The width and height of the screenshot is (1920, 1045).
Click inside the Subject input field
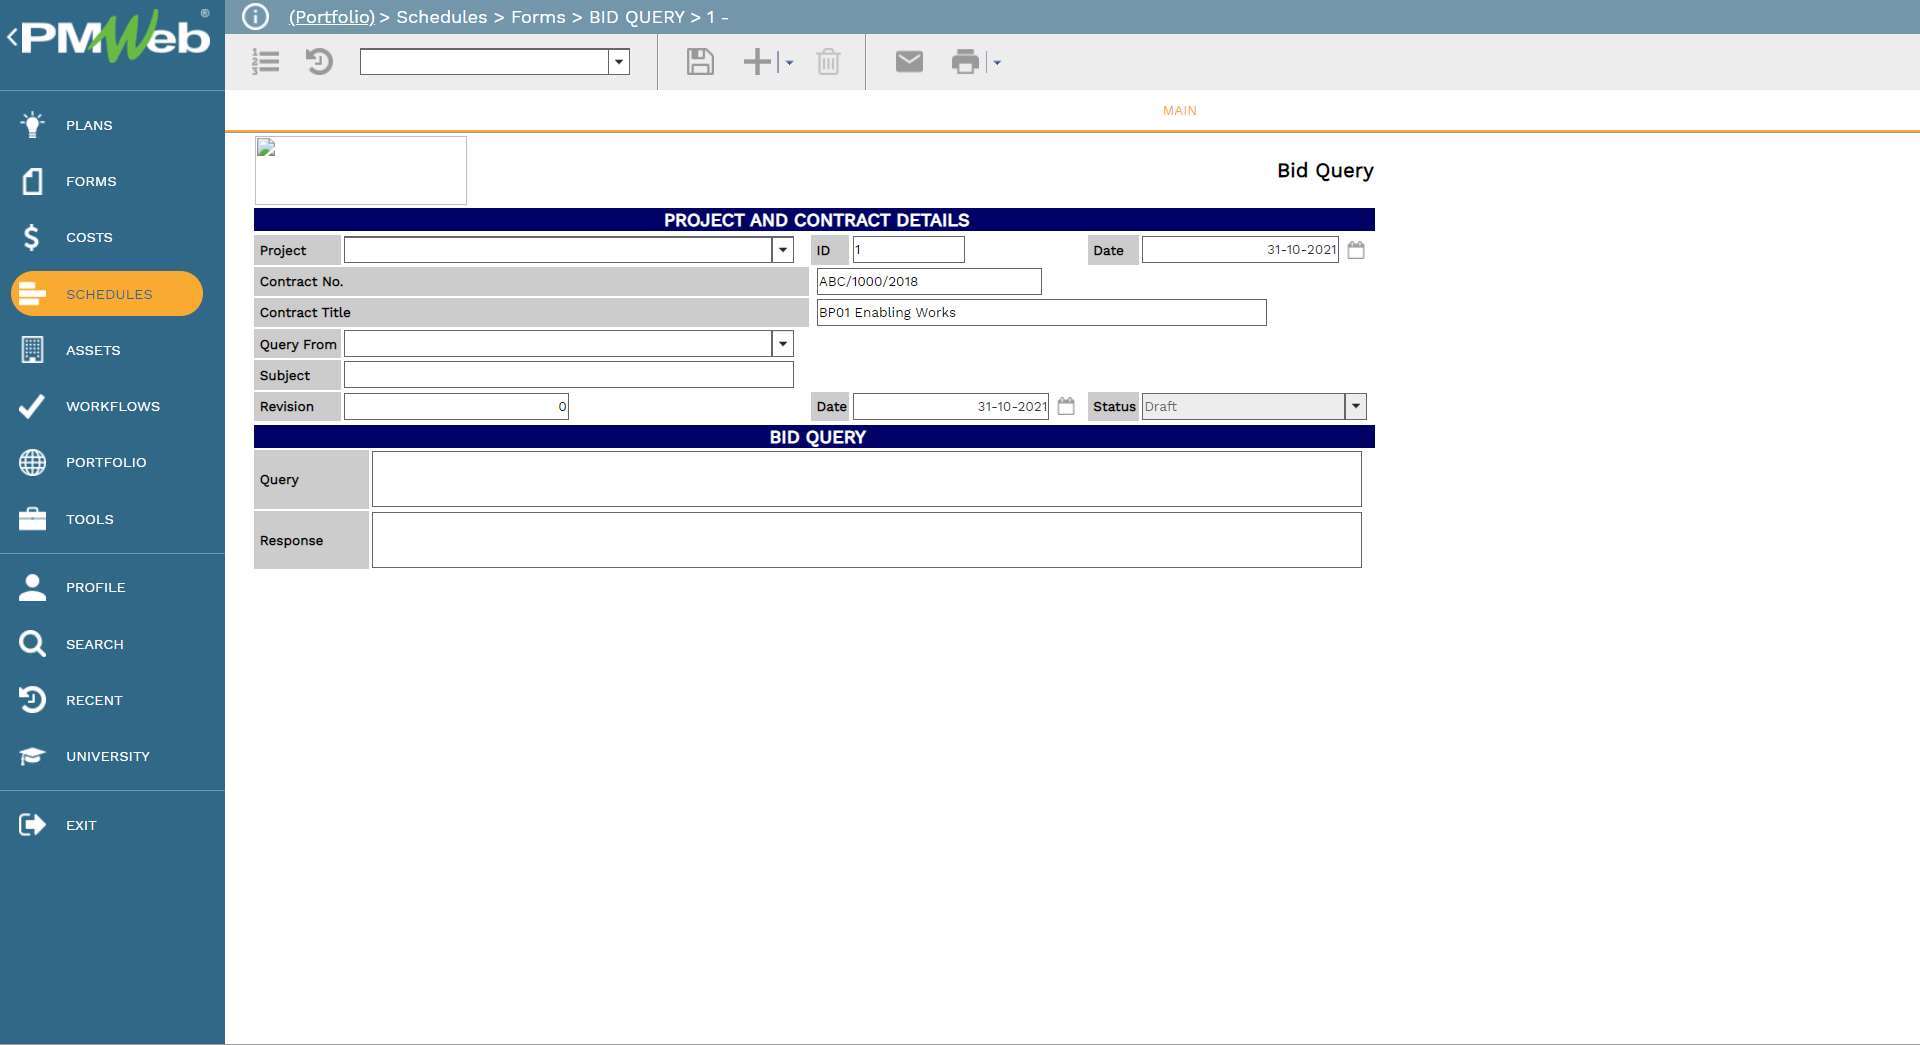[568, 374]
